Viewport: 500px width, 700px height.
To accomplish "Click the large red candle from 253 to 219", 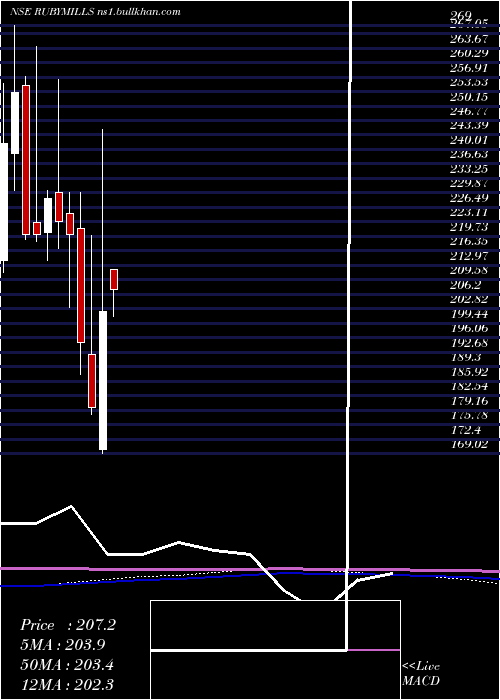I will (x=26, y=160).
